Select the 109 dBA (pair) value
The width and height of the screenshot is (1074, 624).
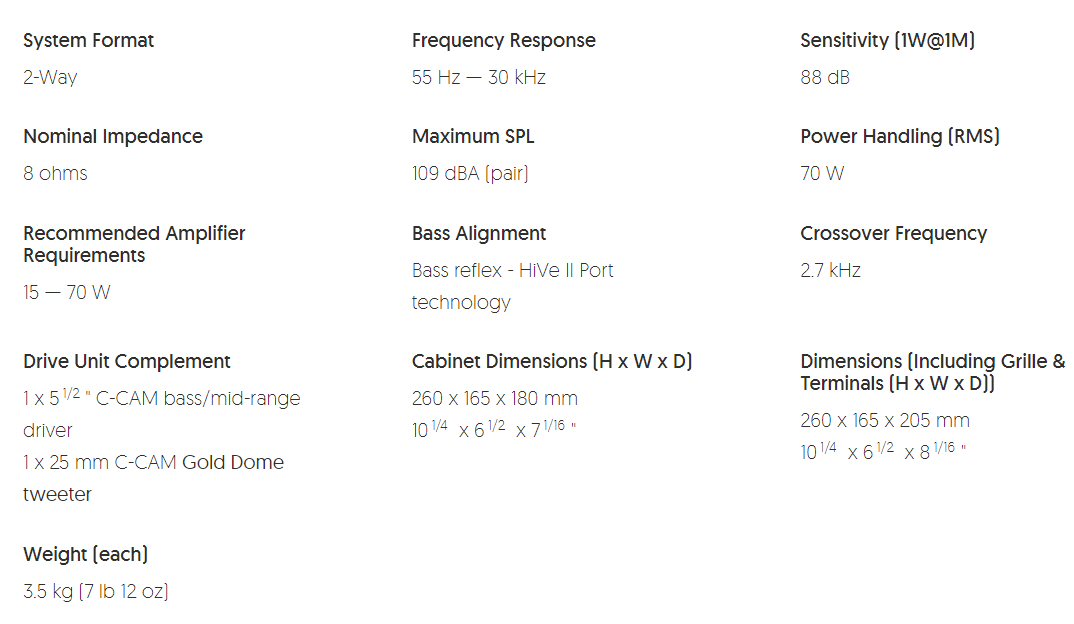click(470, 173)
